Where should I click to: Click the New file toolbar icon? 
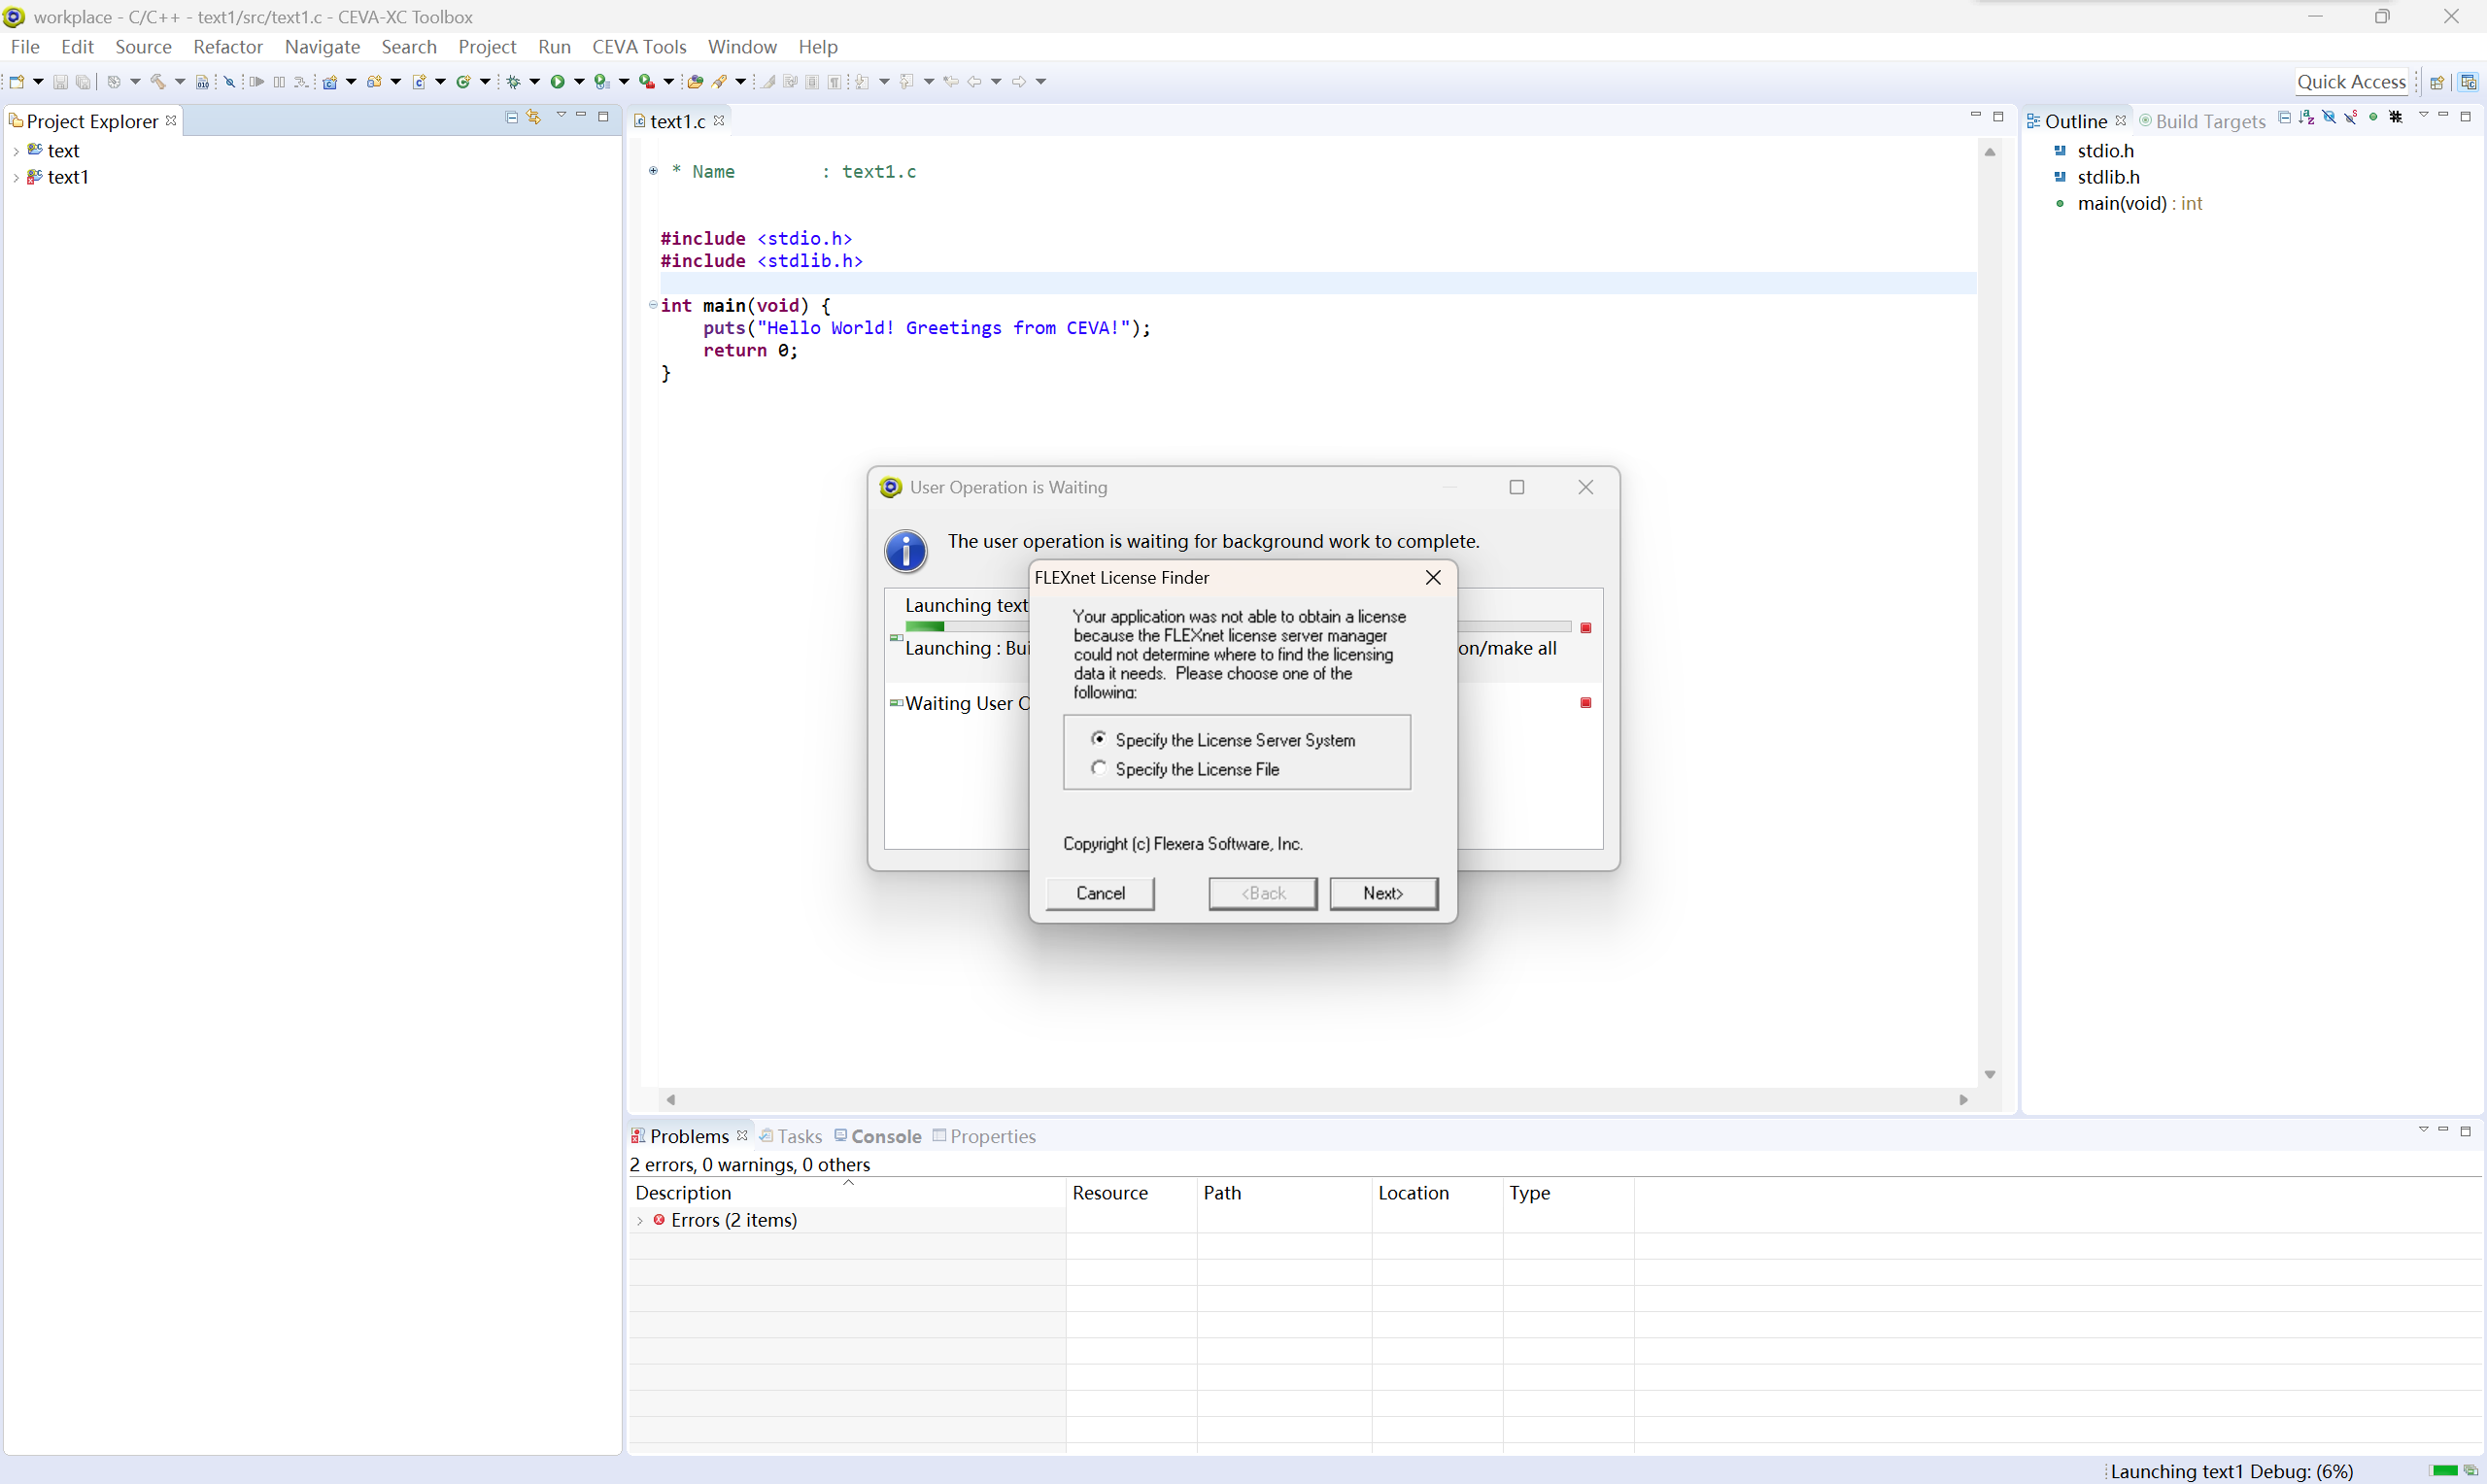[16, 82]
